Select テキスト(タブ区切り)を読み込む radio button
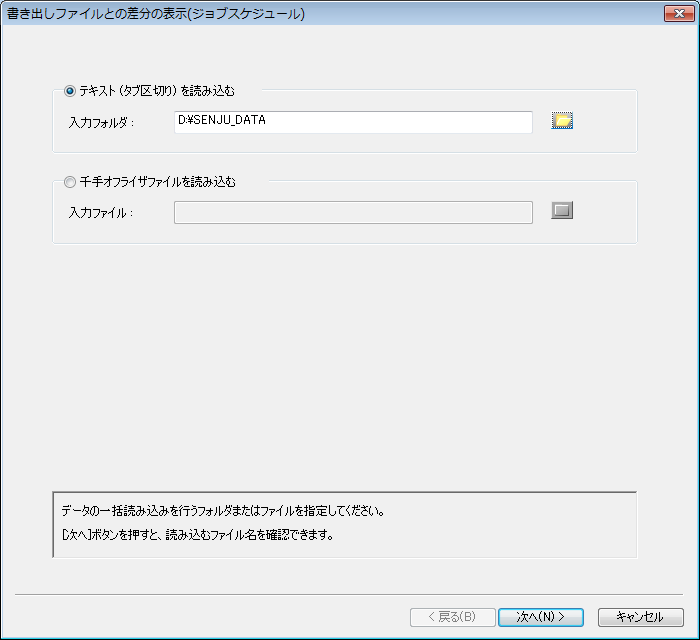Viewport: 700px width, 640px height. coord(70,91)
